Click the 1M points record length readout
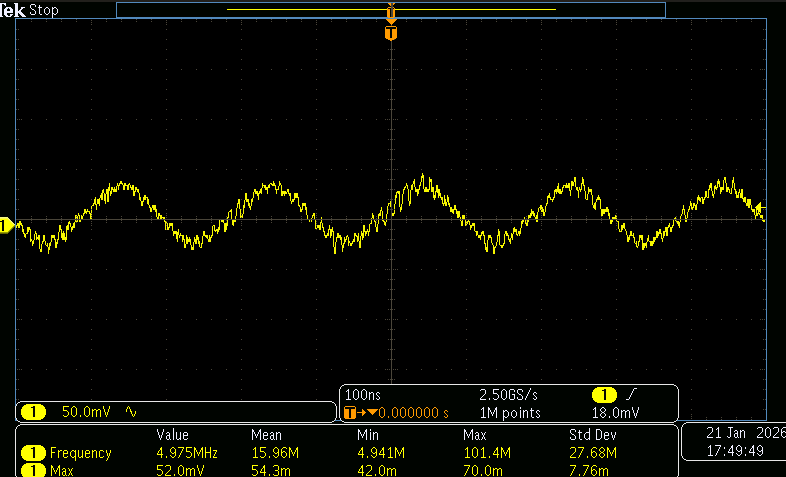The width and height of the screenshot is (786, 477). [510, 413]
